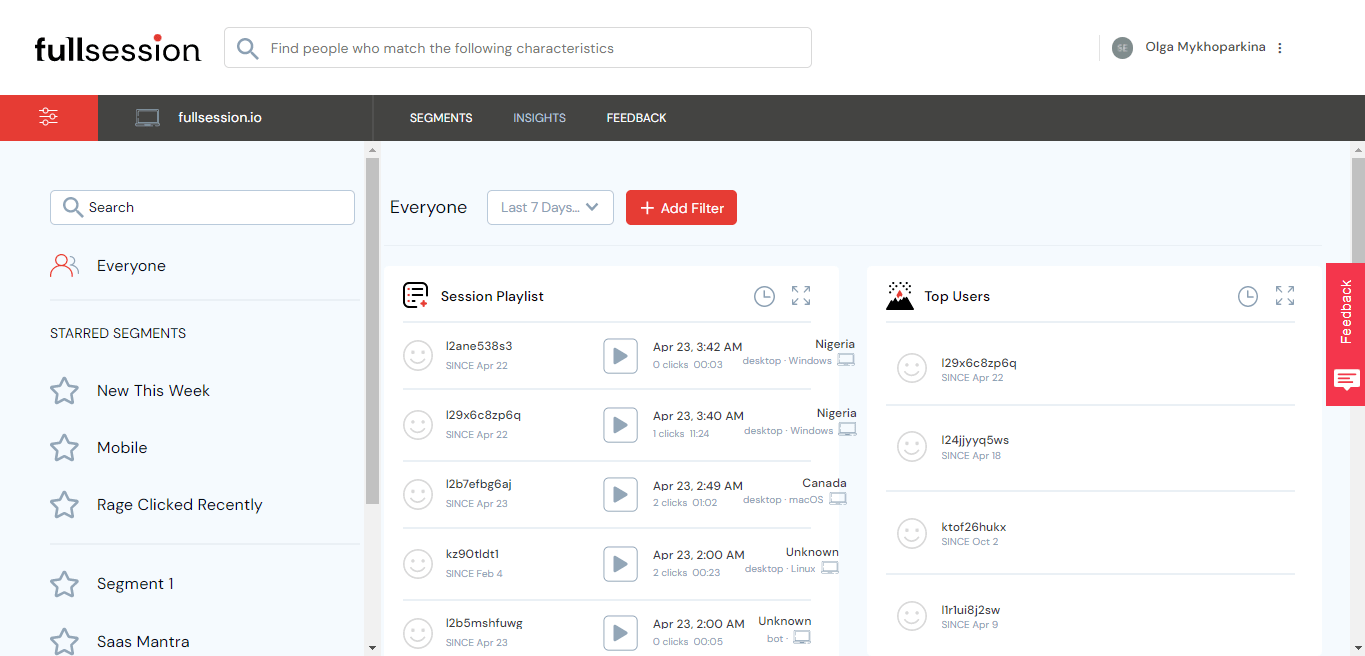Select the Everyone segment in sidebar

[131, 266]
